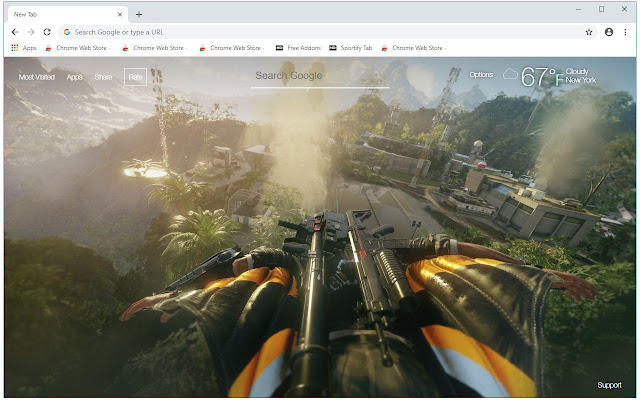
Task: Click the boxed Rate button
Action: [136, 77]
